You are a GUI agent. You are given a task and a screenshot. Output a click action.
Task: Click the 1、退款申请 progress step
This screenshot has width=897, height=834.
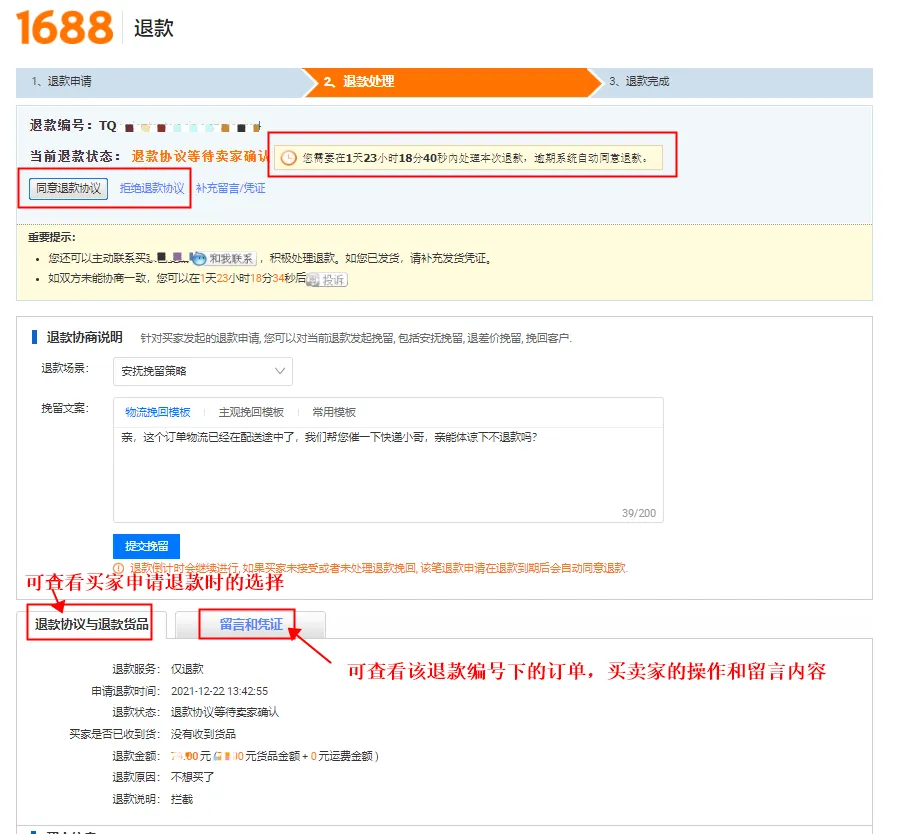pyautogui.click(x=158, y=82)
